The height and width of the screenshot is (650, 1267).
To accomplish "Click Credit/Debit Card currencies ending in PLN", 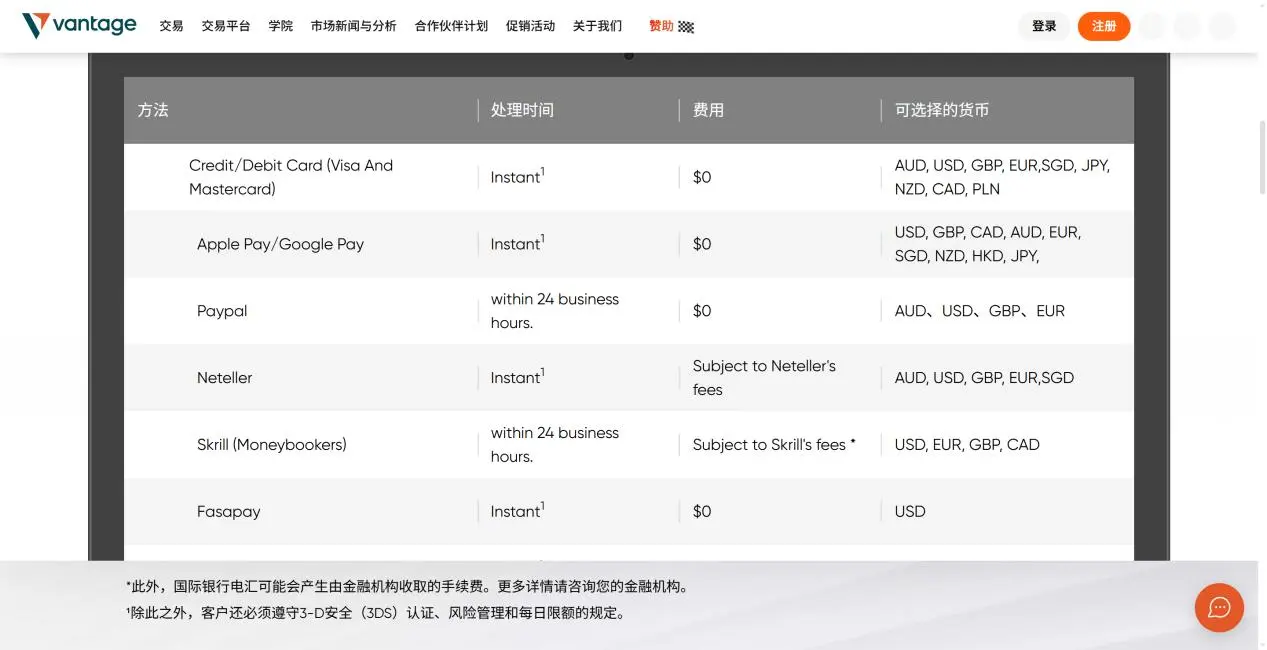I will (1002, 177).
